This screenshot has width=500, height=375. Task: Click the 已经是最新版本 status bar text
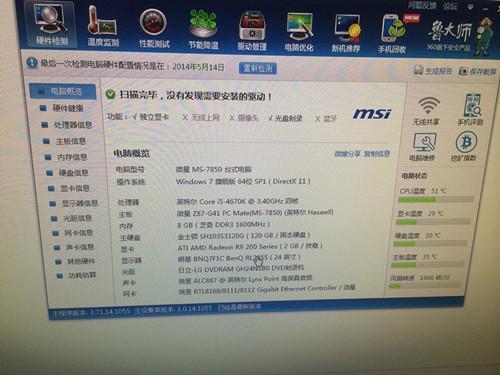click(240, 307)
